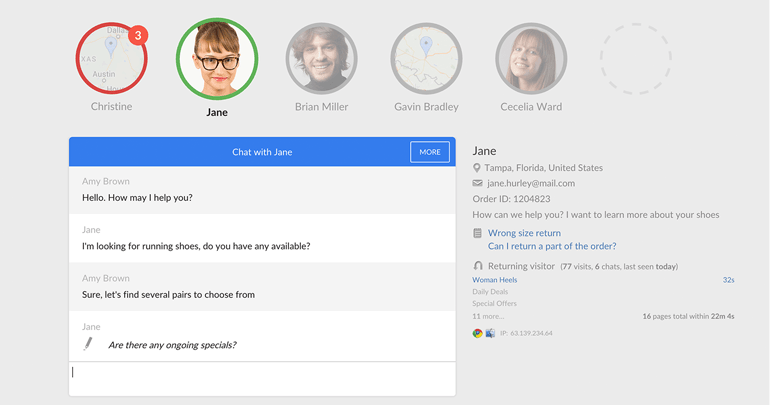
Task: Open the Wrong size return link
Action: [x=524, y=233]
